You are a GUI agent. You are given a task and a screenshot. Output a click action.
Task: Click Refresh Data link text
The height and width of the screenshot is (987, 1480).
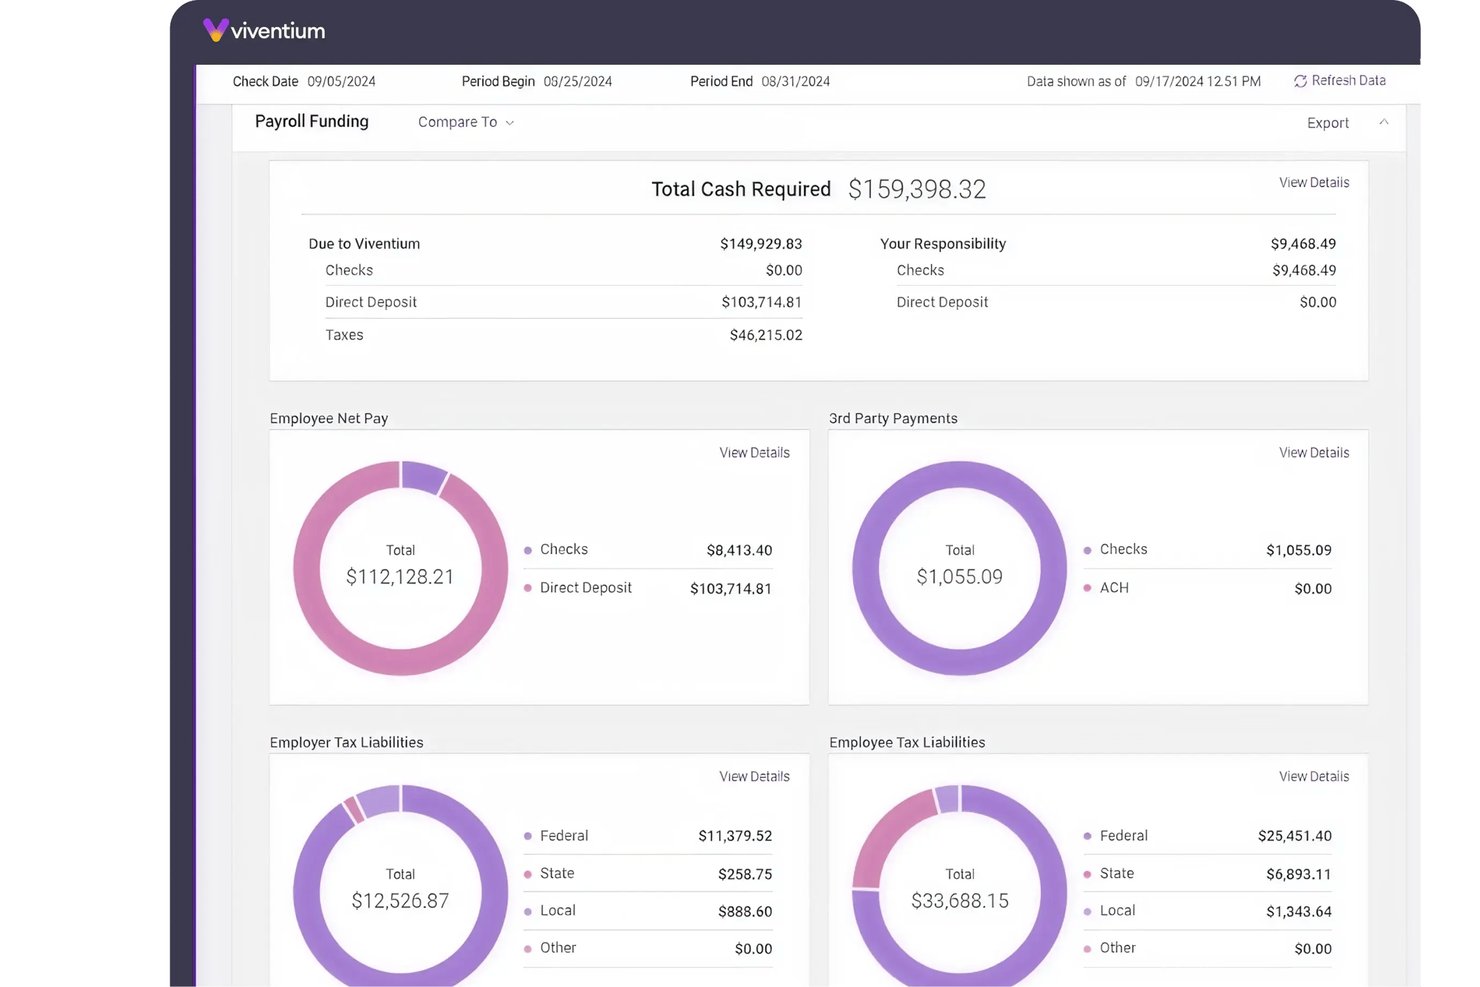(x=1348, y=81)
